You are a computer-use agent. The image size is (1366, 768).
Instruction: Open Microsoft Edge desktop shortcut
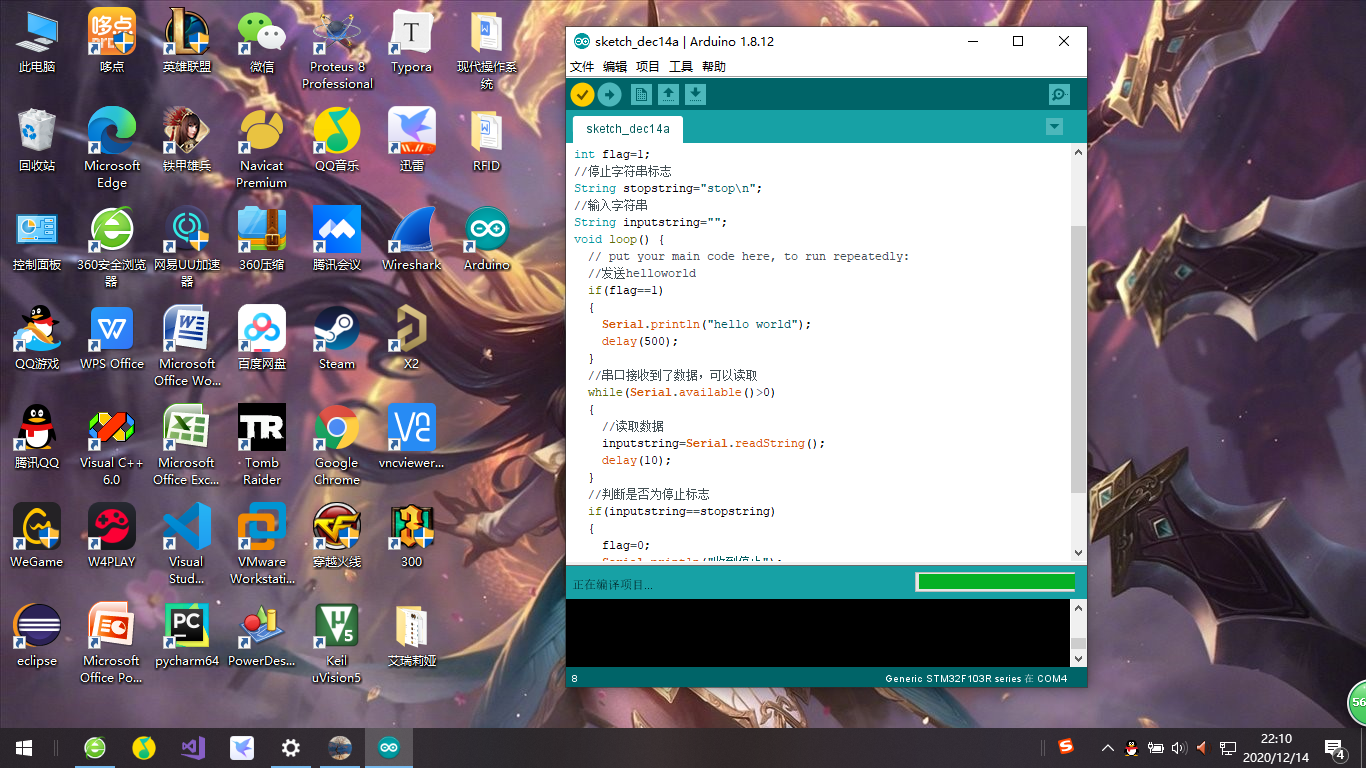click(x=112, y=149)
